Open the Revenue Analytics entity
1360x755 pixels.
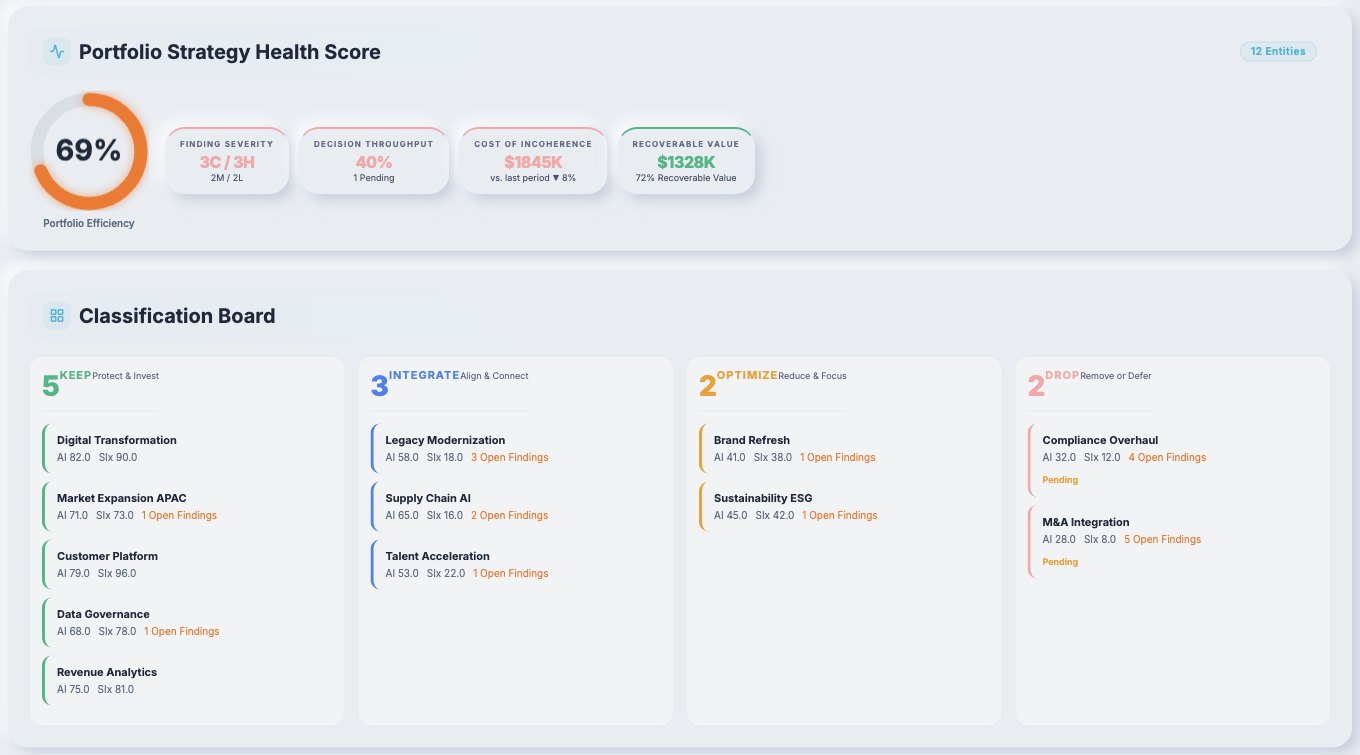tap(187, 680)
